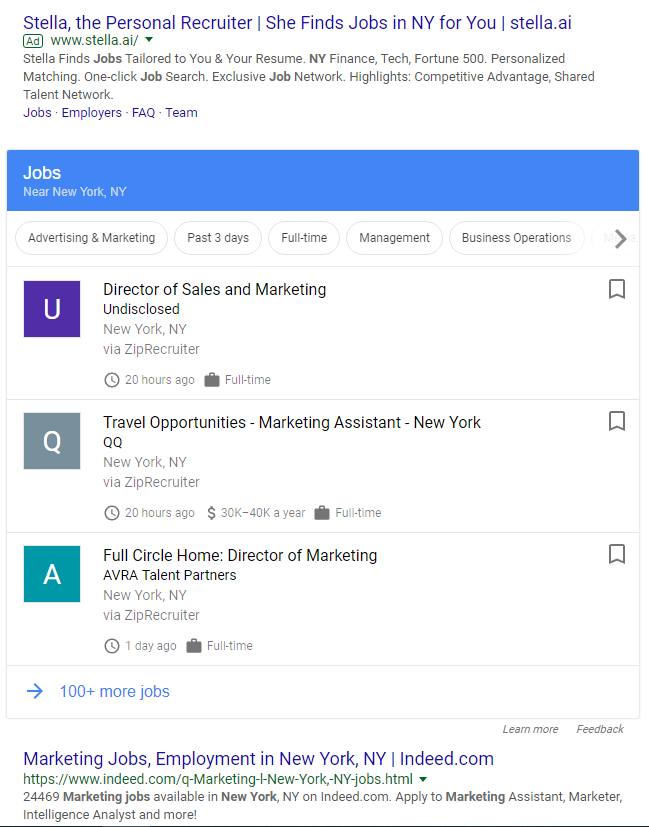The image size is (649, 827).
Task: Bookmark the Director of Sales and Marketing job
Action: point(617,289)
